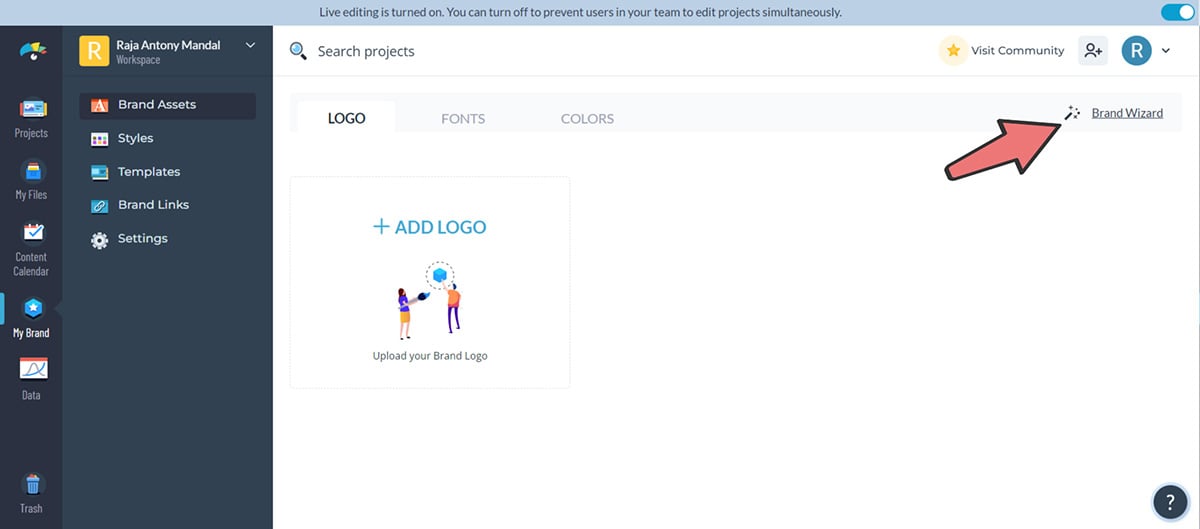
Task: Open the Content Calendar icon
Action: [31, 247]
